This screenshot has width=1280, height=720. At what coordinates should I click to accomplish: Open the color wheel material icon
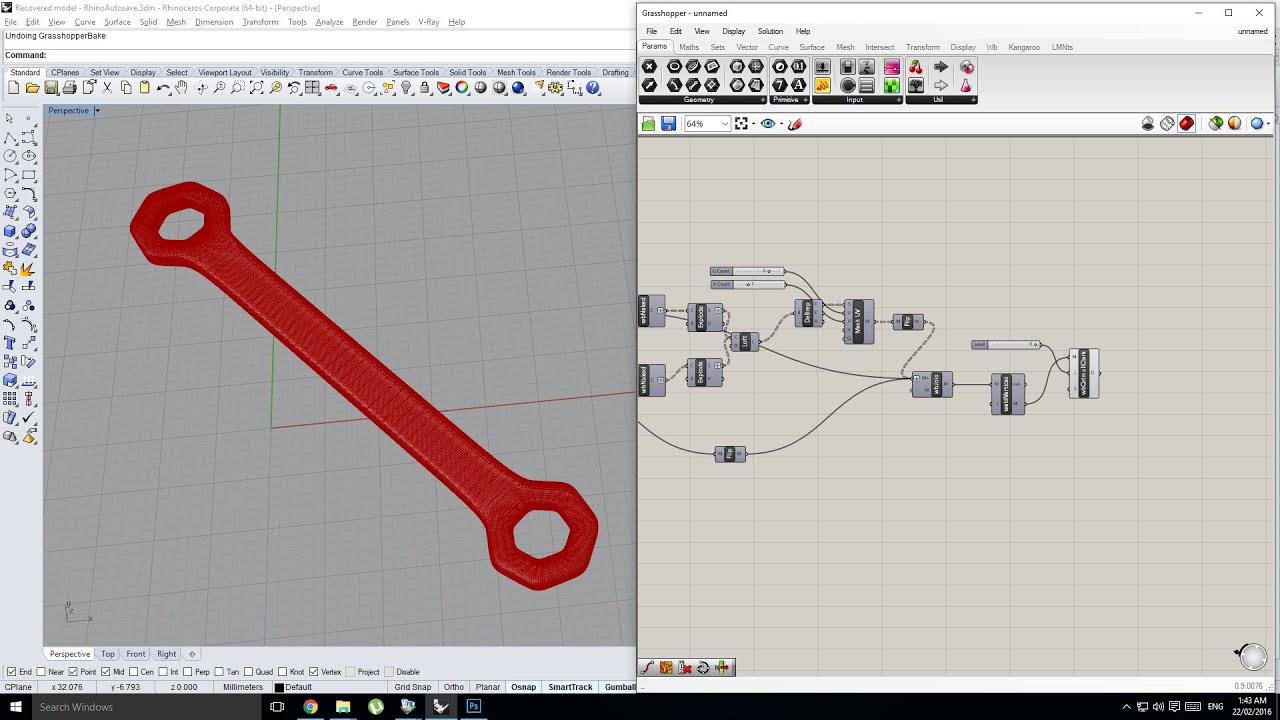tap(462, 88)
